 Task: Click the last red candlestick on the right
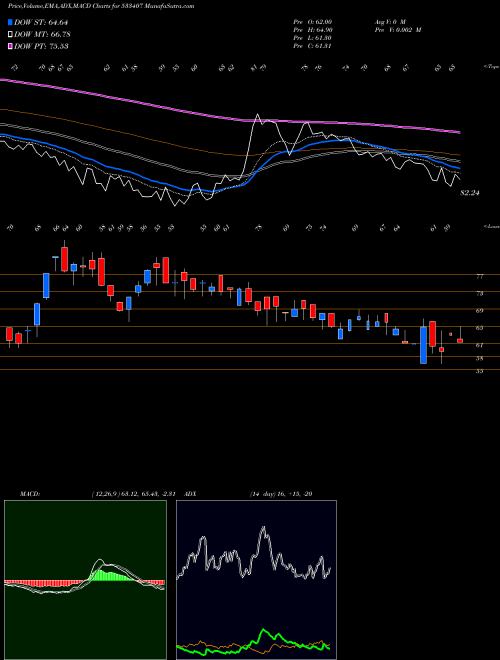tap(460, 341)
